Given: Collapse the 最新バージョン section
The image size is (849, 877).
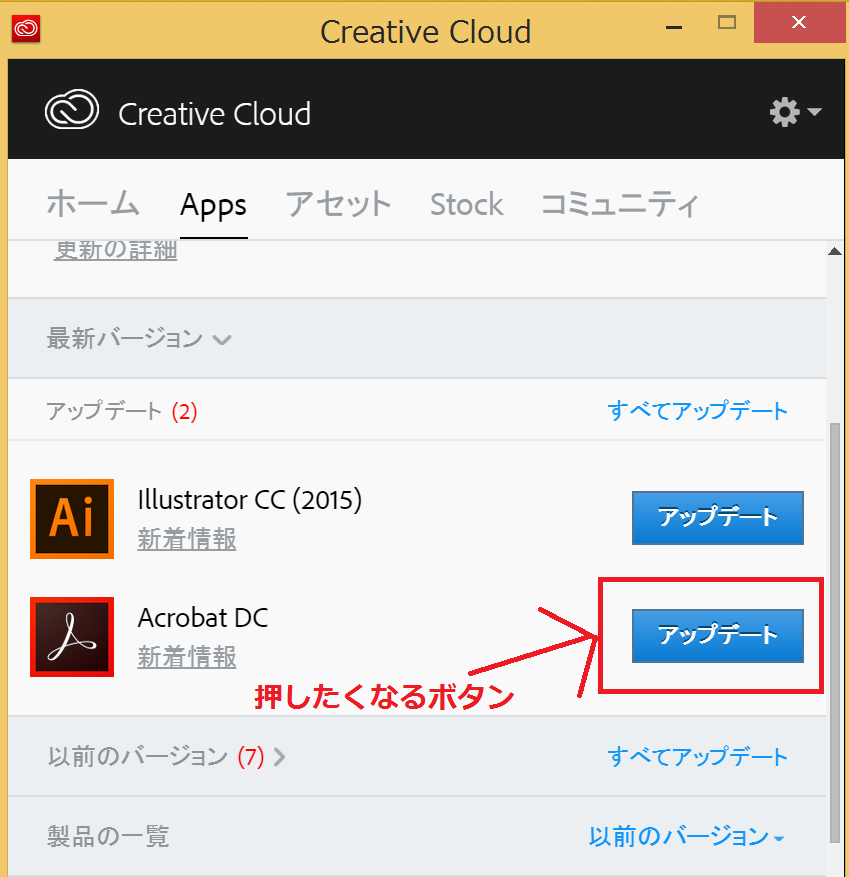Looking at the screenshot, I should pos(139,338).
